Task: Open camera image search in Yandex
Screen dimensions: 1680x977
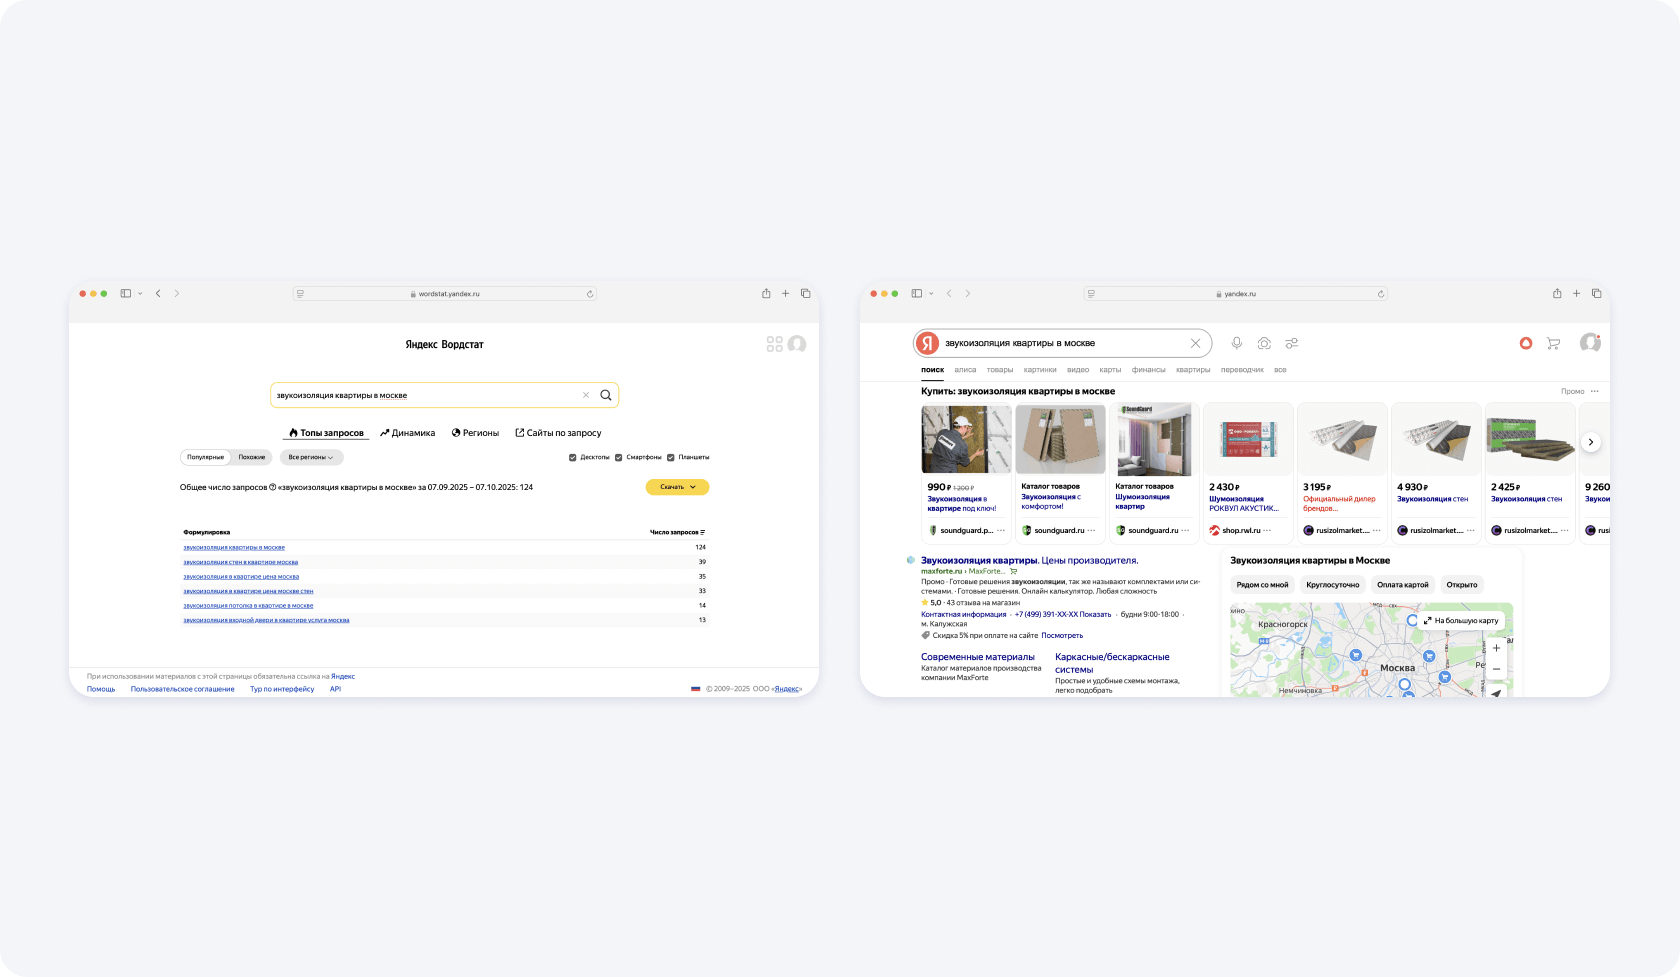Action: (x=1264, y=343)
